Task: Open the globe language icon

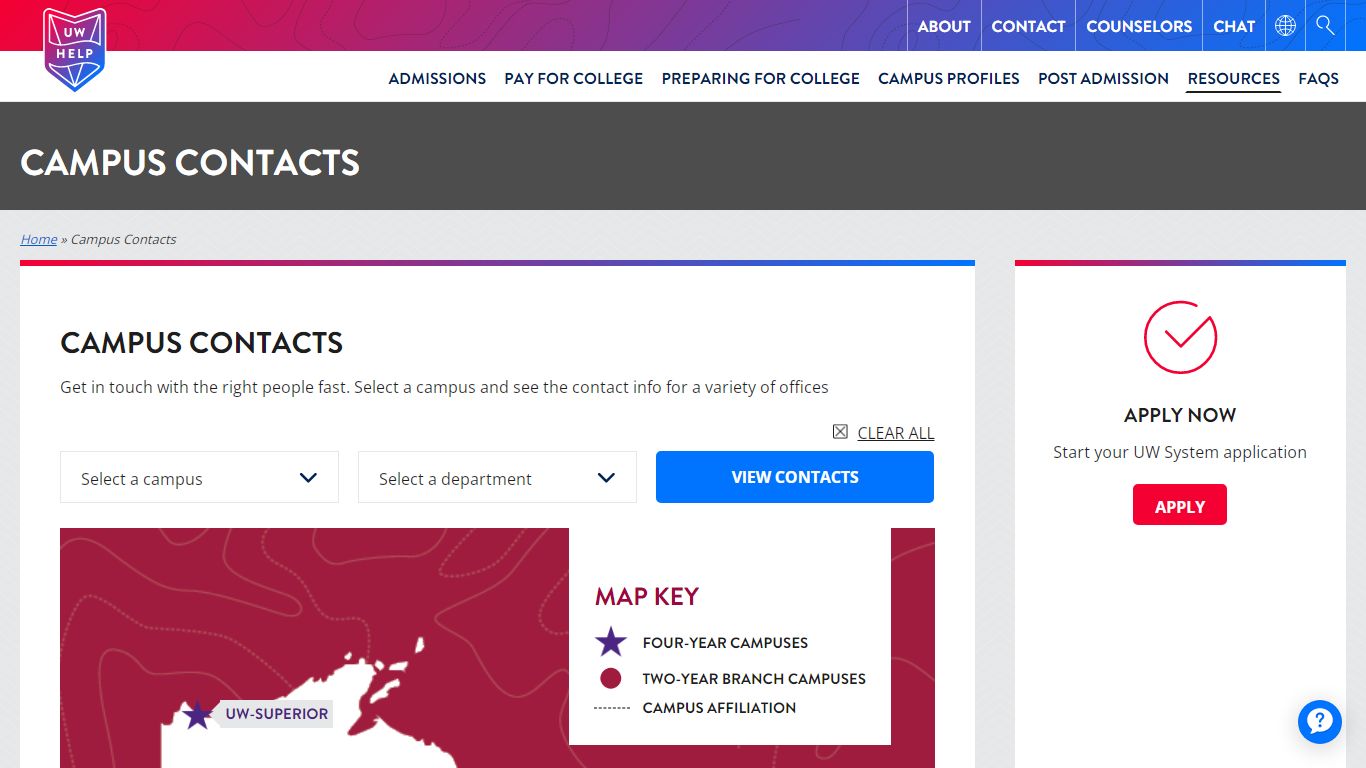Action: click(x=1285, y=26)
